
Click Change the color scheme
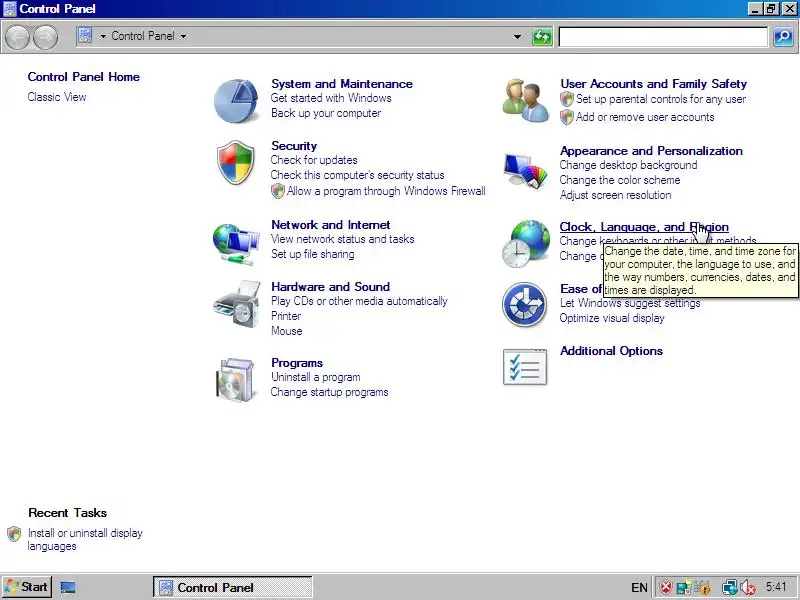point(619,180)
